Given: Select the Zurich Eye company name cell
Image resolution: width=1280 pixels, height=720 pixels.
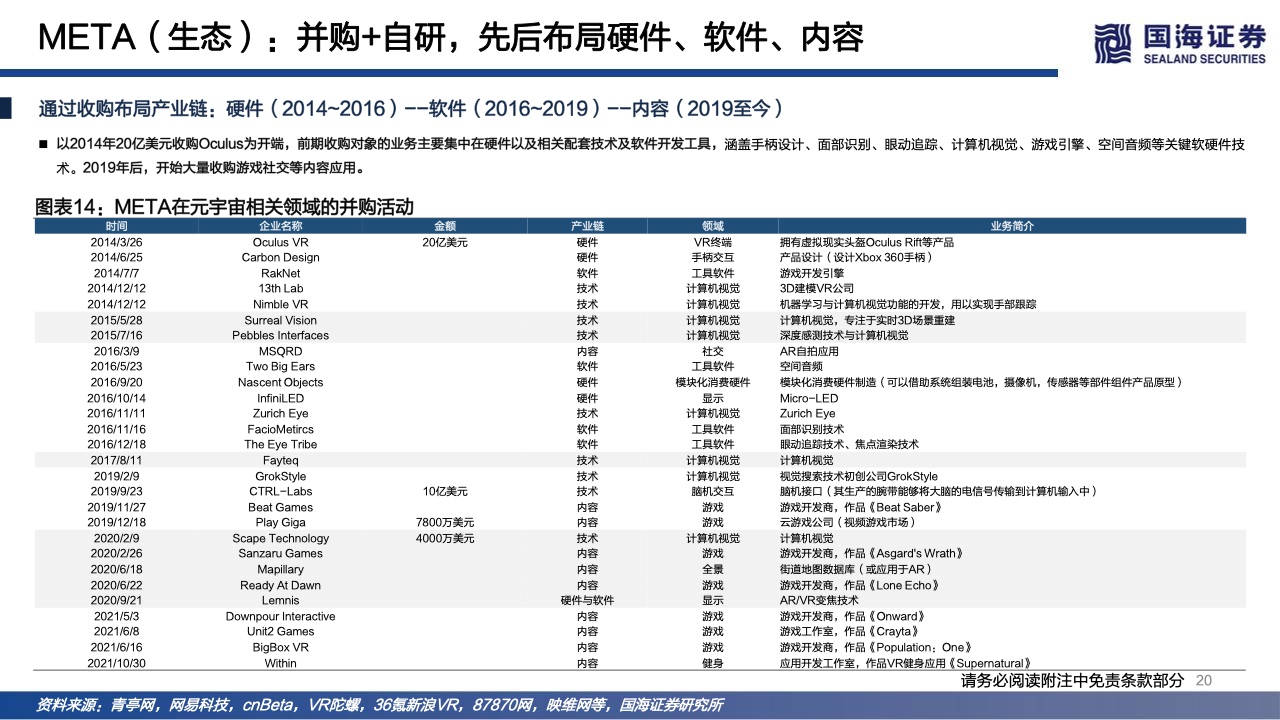Looking at the screenshot, I should point(280,413).
